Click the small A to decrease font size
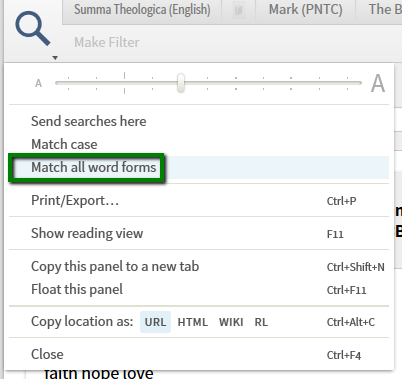The image size is (402, 379). (x=39, y=83)
